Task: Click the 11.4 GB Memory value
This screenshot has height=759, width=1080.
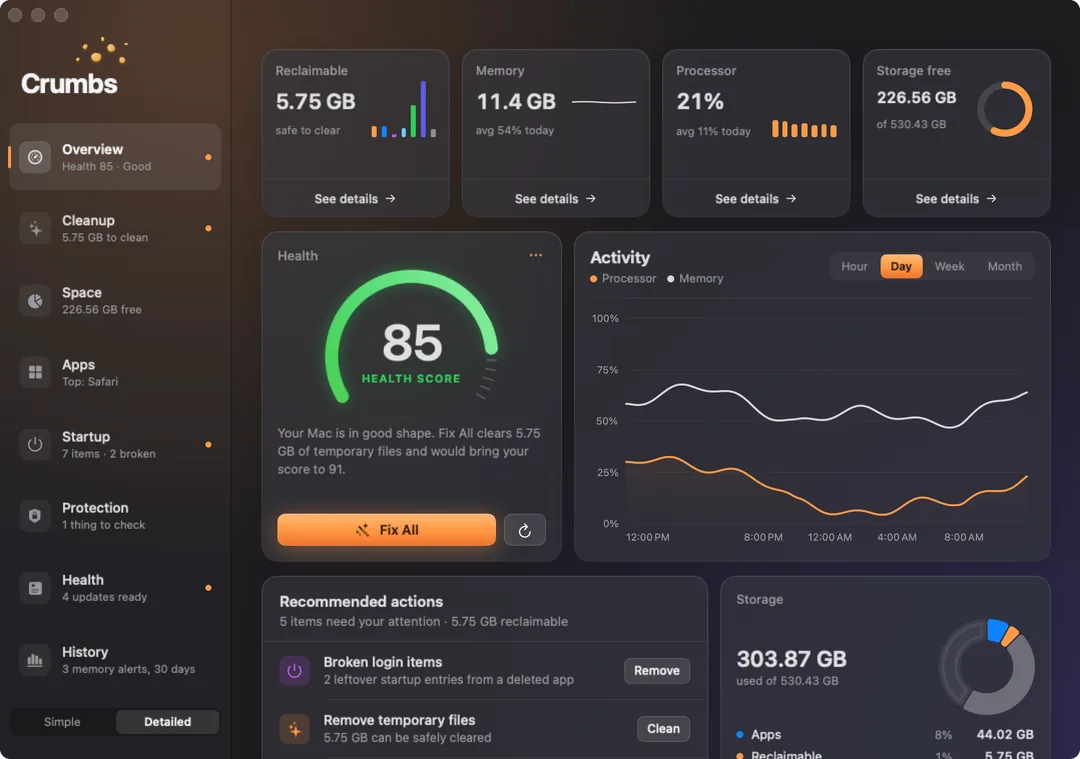Action: click(516, 102)
